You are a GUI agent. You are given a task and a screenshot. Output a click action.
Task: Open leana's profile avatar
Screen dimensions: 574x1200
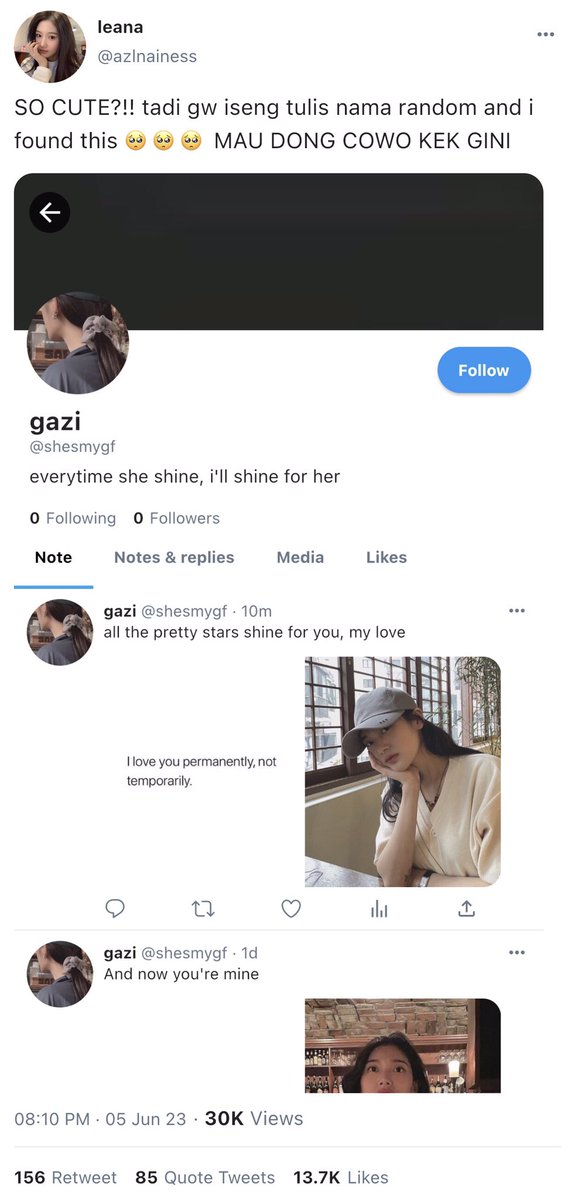(x=50, y=46)
